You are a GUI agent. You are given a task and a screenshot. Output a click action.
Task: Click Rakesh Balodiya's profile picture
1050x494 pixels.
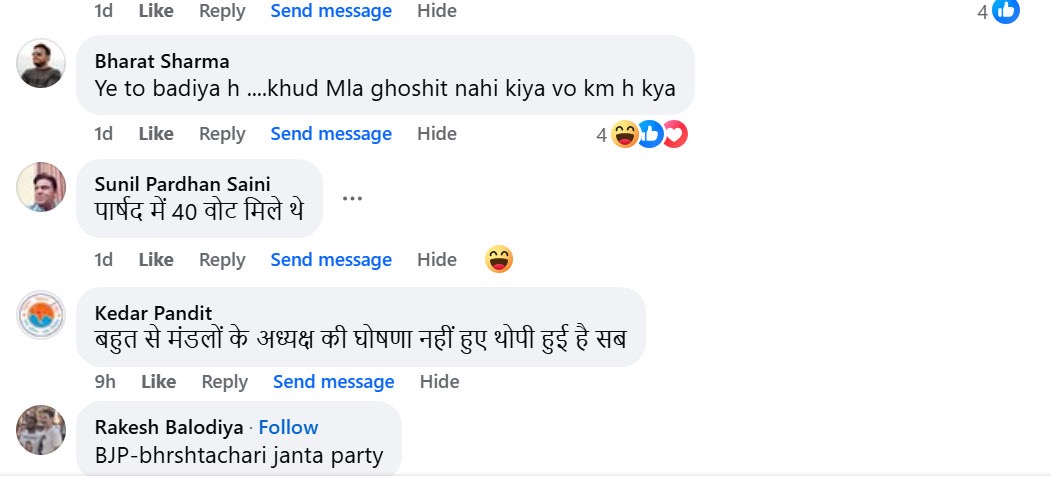(42, 430)
